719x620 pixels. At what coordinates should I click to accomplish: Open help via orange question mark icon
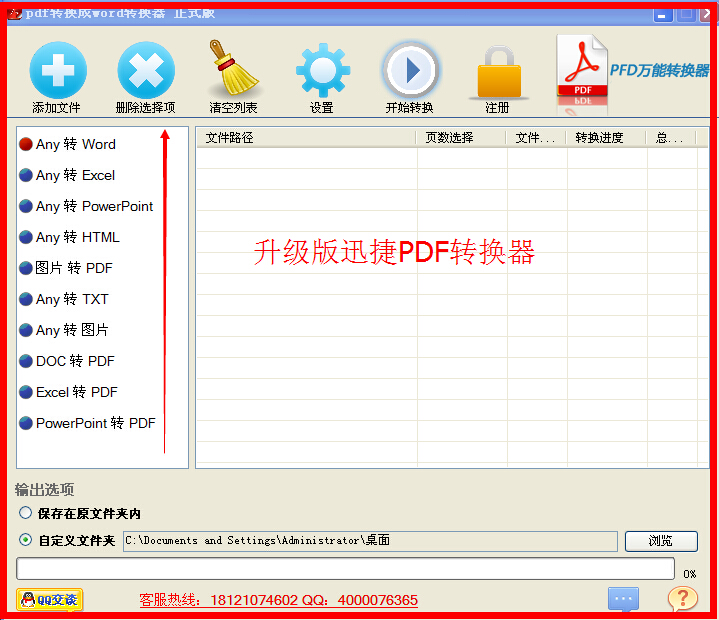click(683, 598)
